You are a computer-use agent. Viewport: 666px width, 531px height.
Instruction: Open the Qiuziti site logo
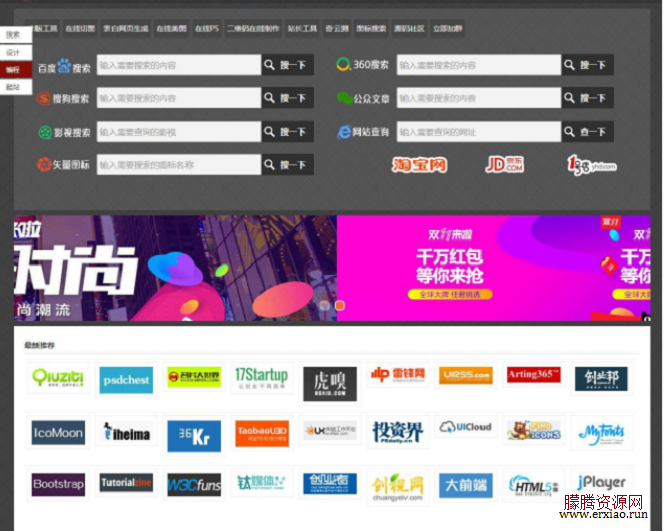[58, 378]
